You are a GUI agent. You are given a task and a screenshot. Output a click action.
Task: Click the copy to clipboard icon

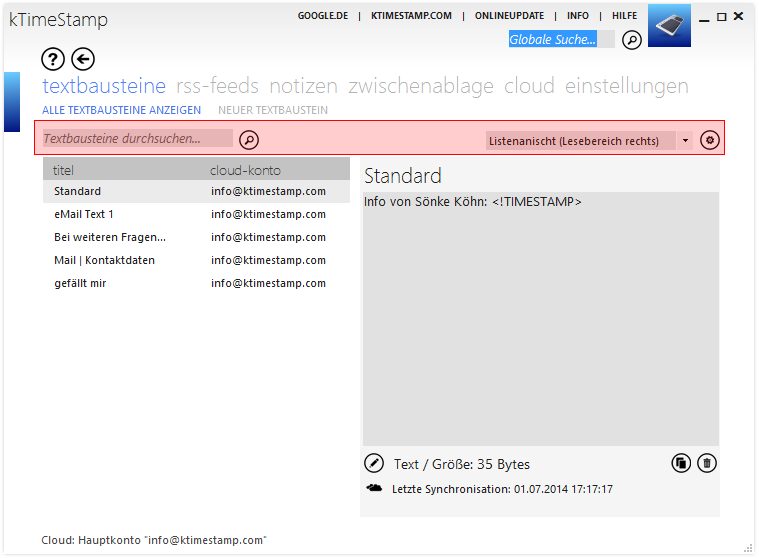click(681, 463)
